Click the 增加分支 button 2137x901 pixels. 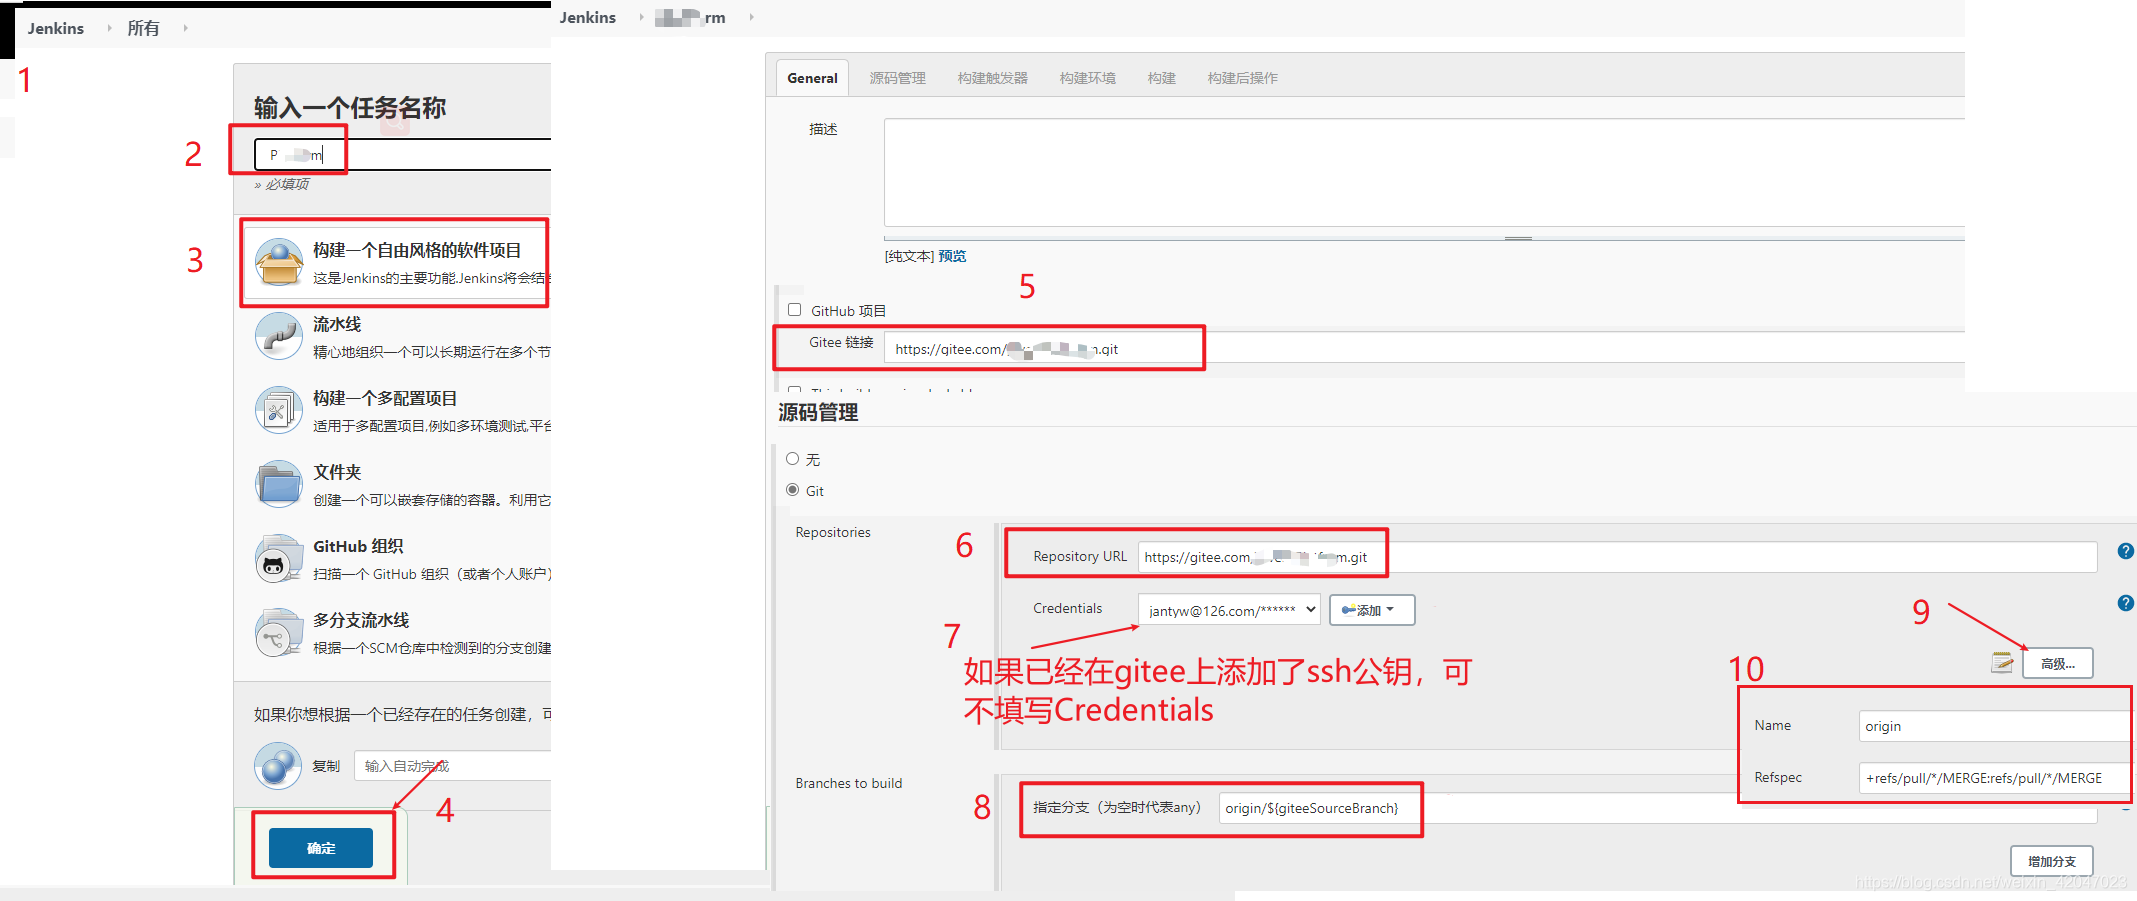(x=2052, y=861)
